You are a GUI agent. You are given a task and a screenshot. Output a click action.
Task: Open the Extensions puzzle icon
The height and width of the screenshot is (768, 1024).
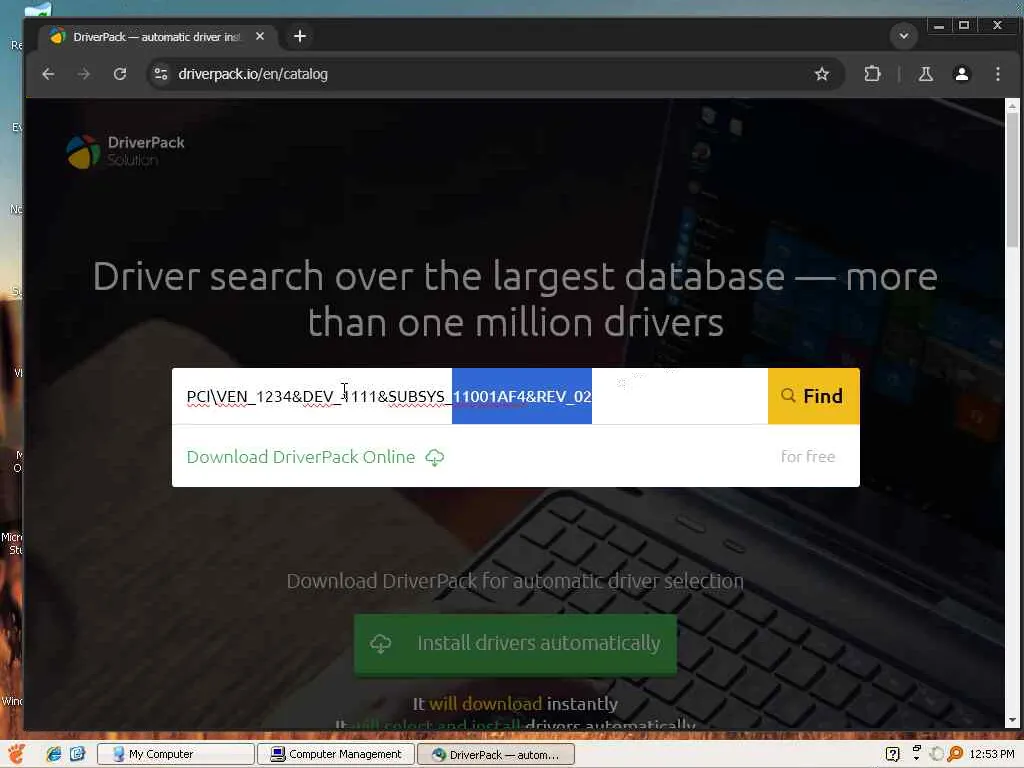tap(872, 74)
